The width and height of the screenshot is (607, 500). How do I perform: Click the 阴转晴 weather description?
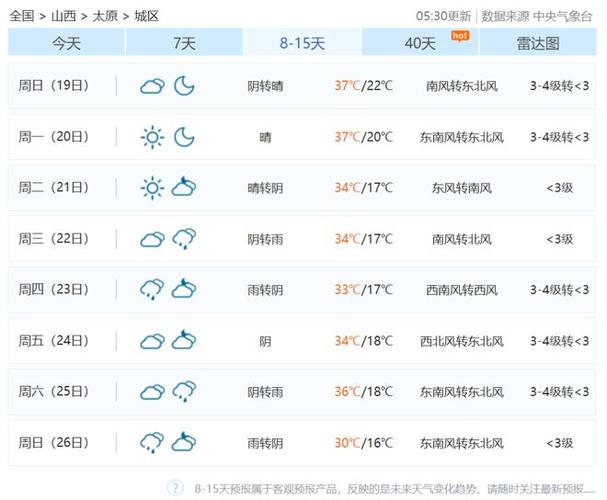point(266,86)
